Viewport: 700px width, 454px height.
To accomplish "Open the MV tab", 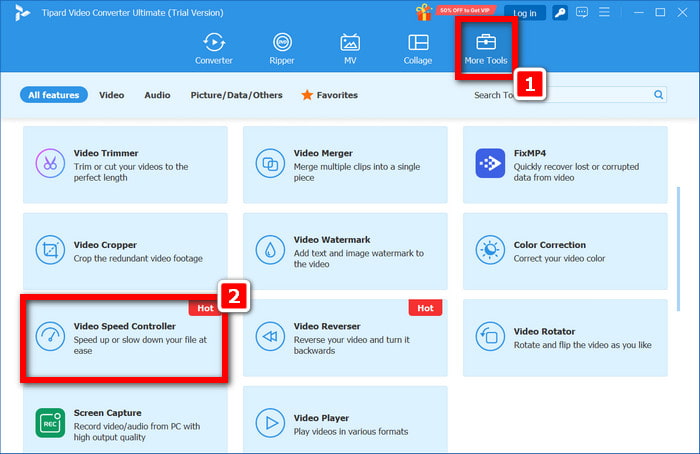I will pos(350,49).
